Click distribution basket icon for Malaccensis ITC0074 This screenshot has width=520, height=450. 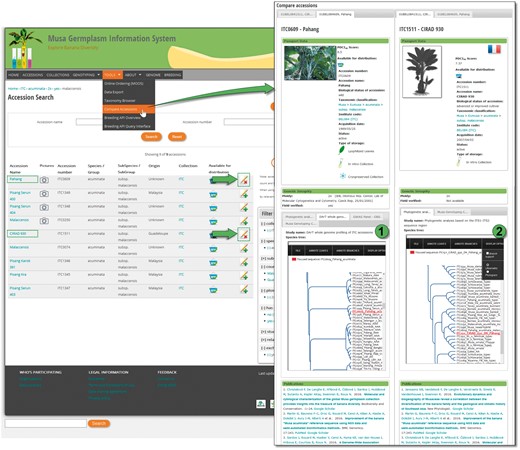tap(213, 249)
